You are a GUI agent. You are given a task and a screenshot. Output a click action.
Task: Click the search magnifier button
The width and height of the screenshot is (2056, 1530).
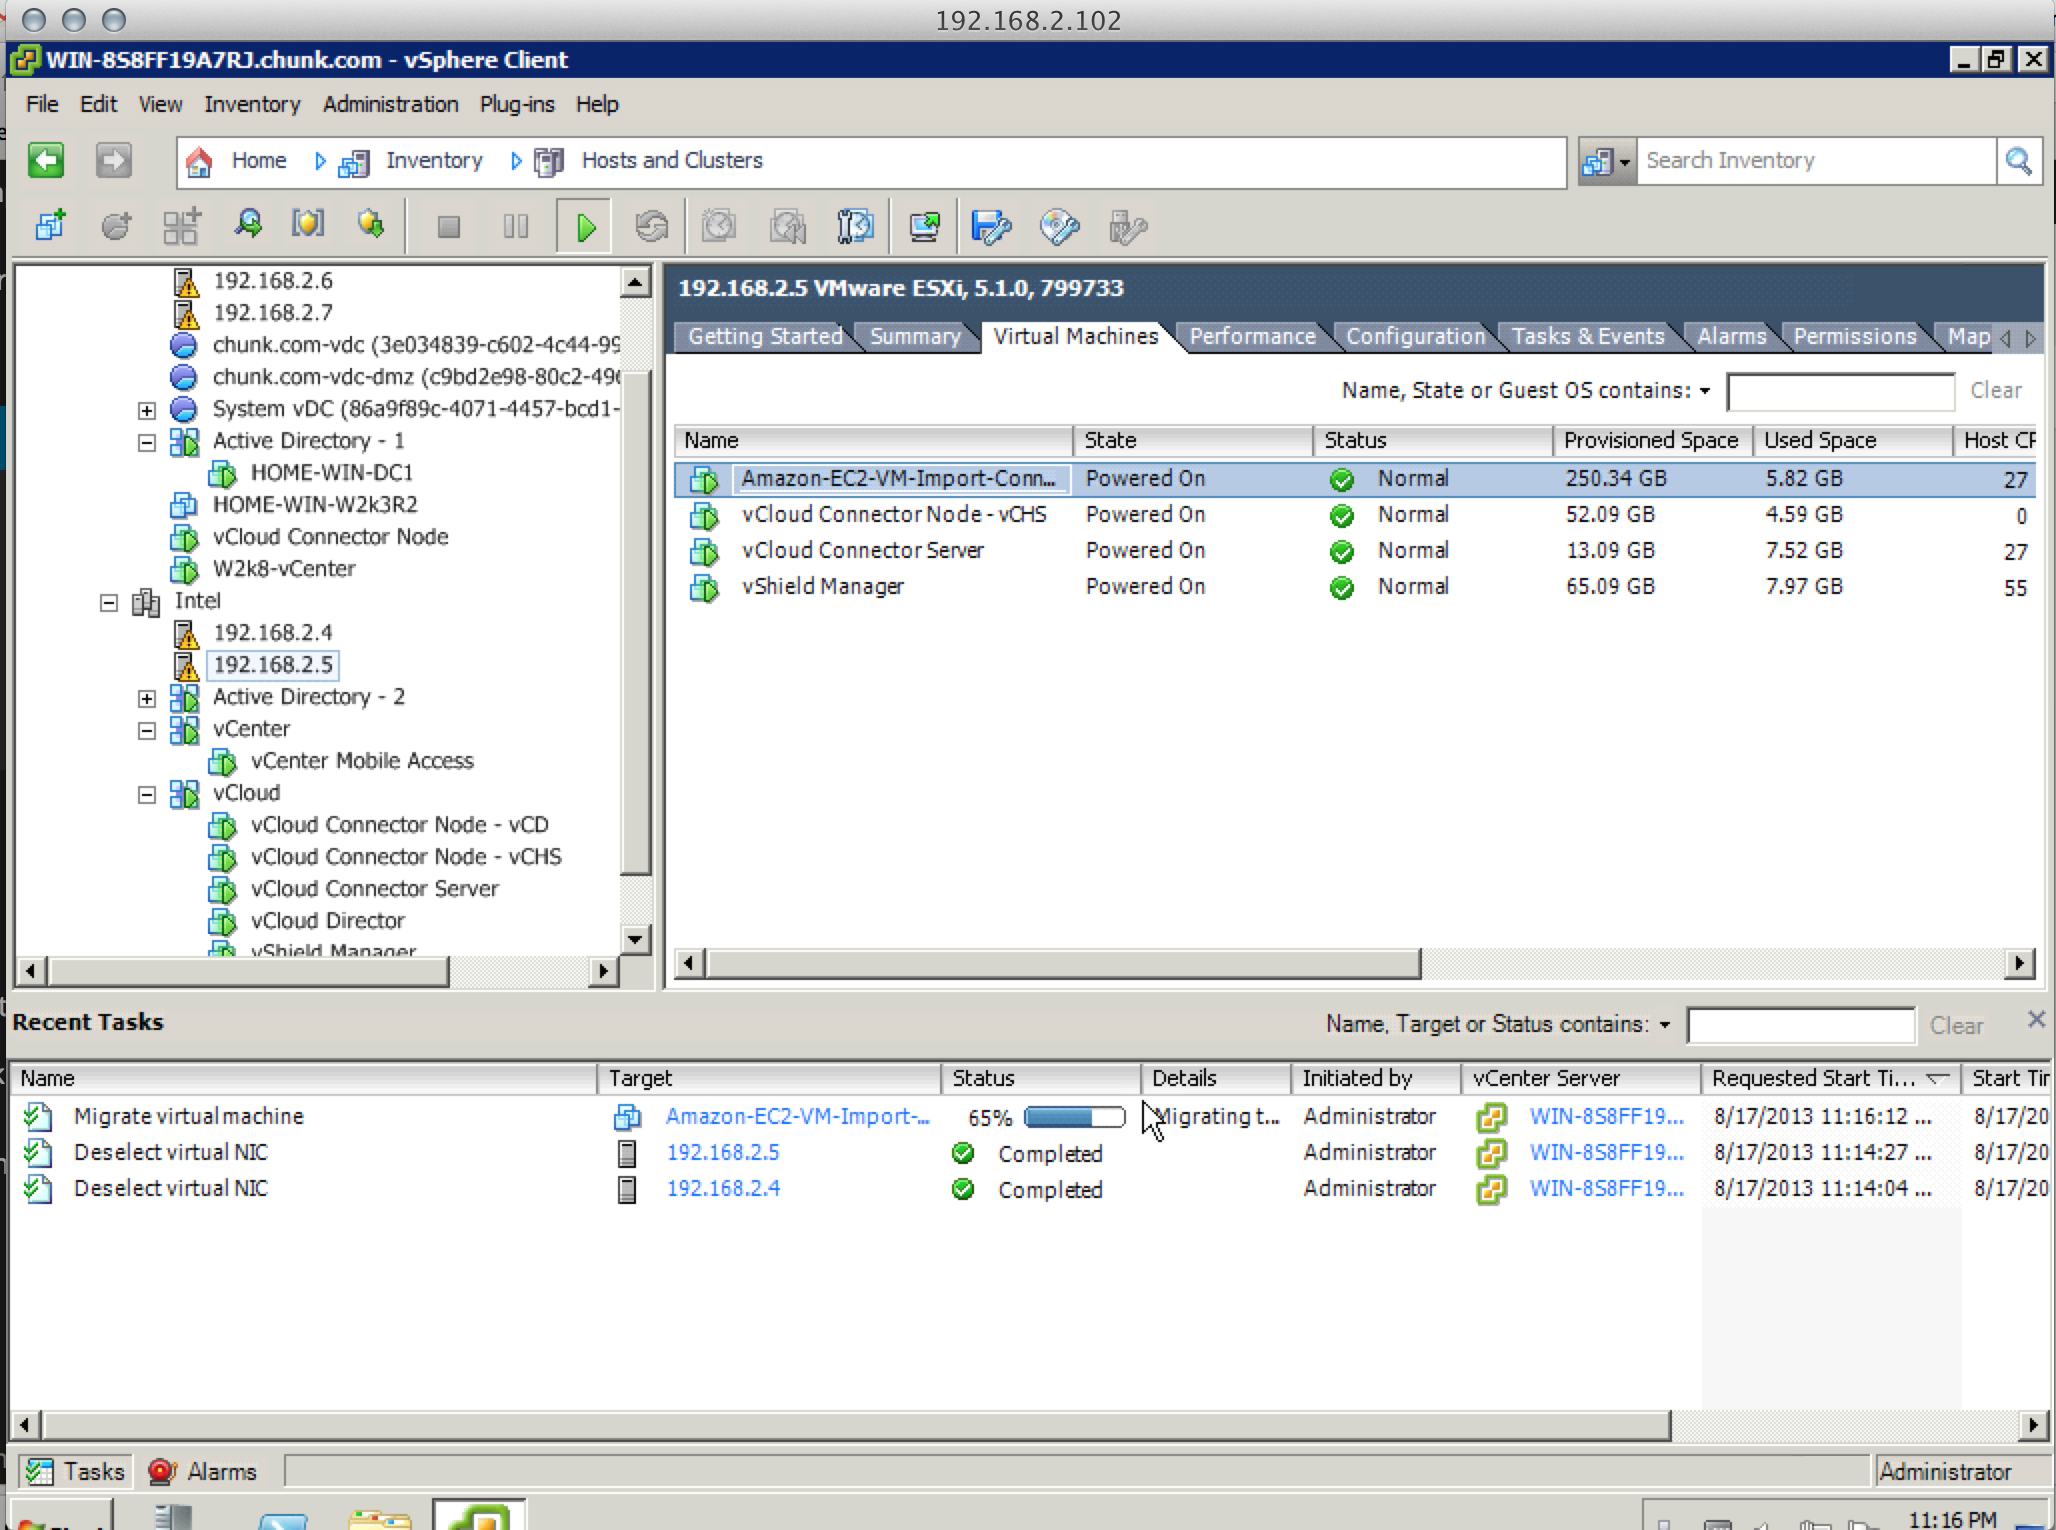point(2018,161)
